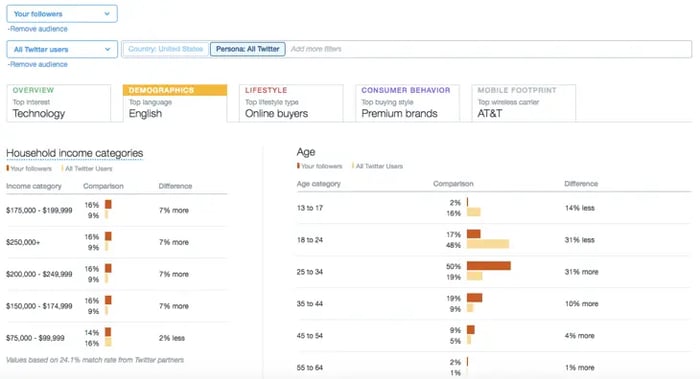The height and width of the screenshot is (379, 700).
Task: Click the 4% more difference value
Action: [579, 336]
